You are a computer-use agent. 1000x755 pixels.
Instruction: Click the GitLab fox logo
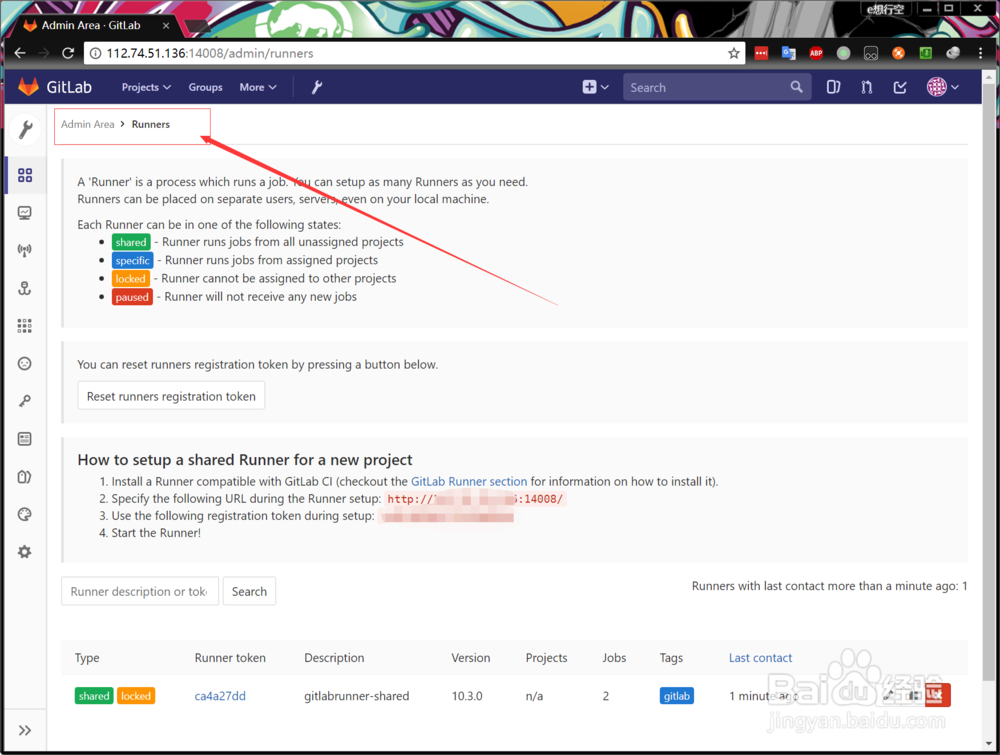[28, 87]
